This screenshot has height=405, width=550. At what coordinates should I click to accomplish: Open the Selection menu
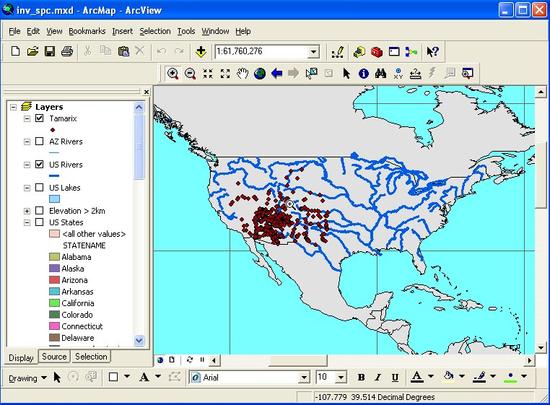(155, 31)
